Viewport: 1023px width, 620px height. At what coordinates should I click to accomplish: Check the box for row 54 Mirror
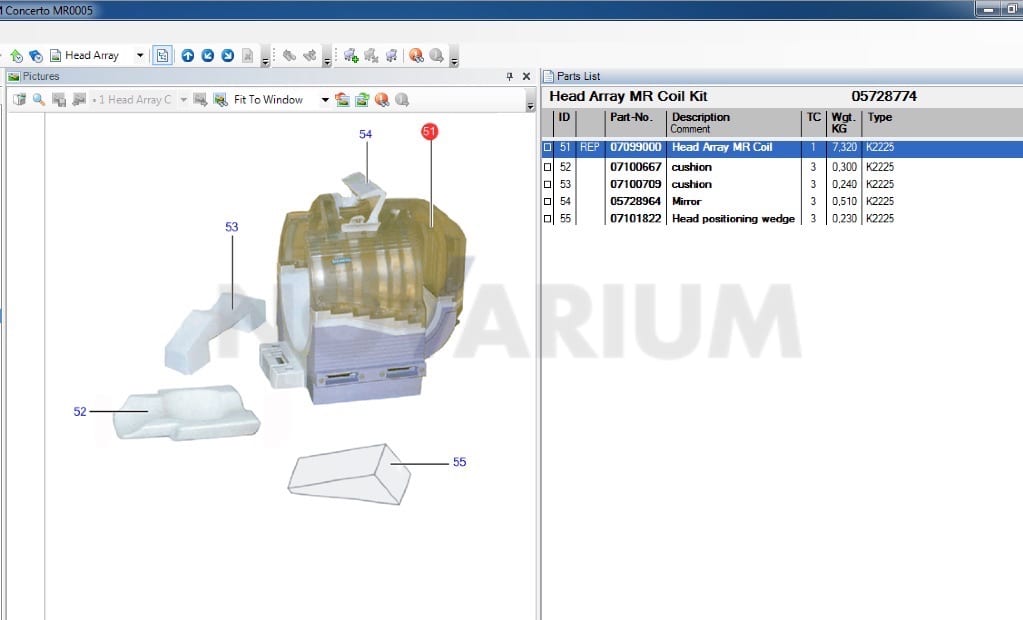[548, 202]
